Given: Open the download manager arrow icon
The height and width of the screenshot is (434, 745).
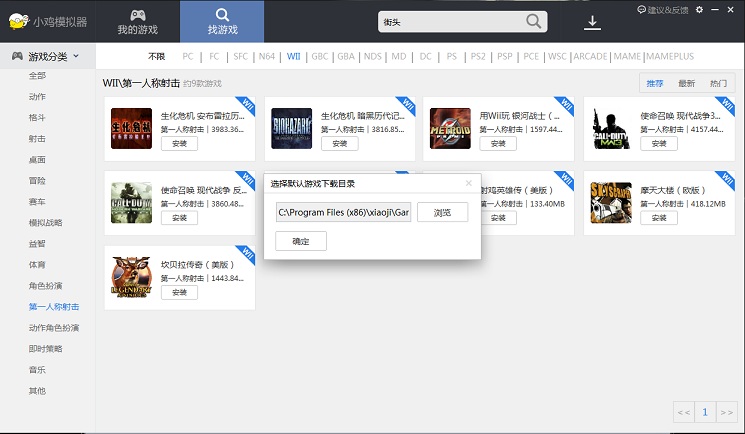Looking at the screenshot, I should click(x=593, y=22).
